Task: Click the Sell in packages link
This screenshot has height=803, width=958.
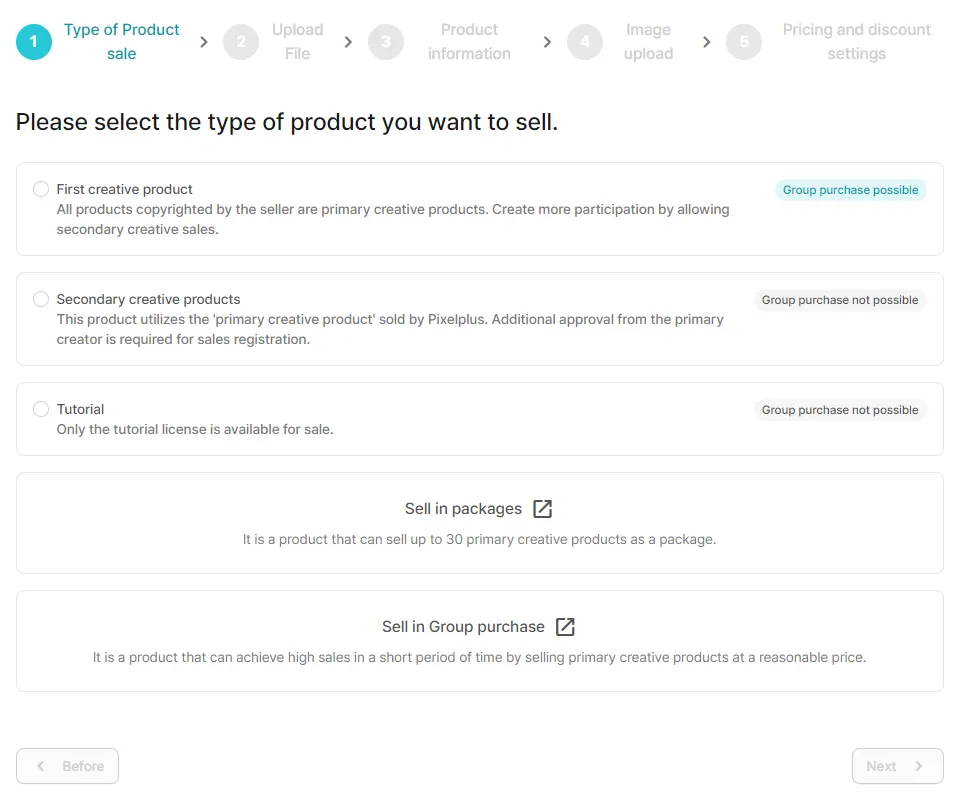Action: [x=463, y=509]
